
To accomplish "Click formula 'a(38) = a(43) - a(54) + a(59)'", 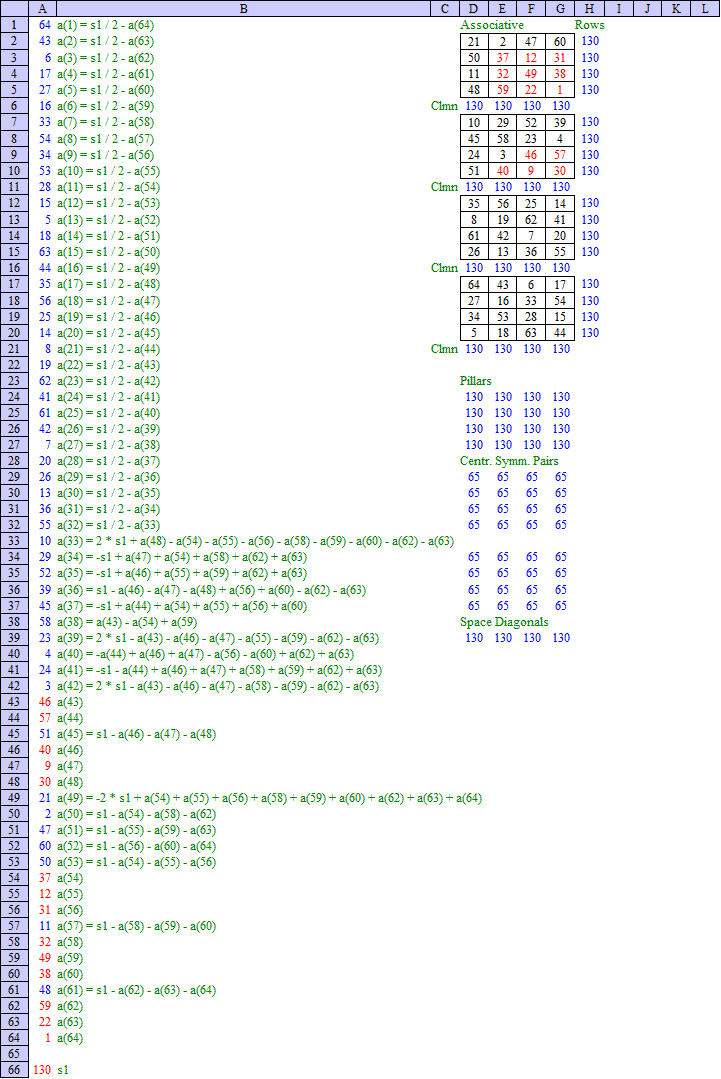I will (127, 622).
